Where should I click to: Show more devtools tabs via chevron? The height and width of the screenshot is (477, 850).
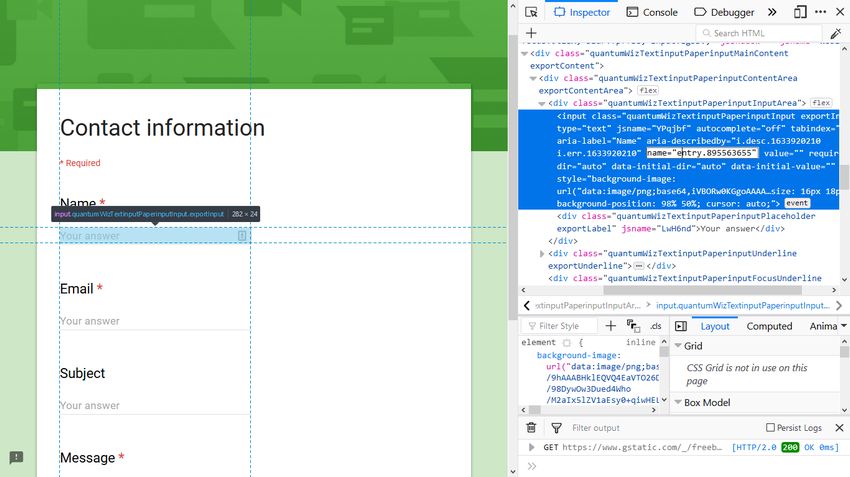[772, 12]
